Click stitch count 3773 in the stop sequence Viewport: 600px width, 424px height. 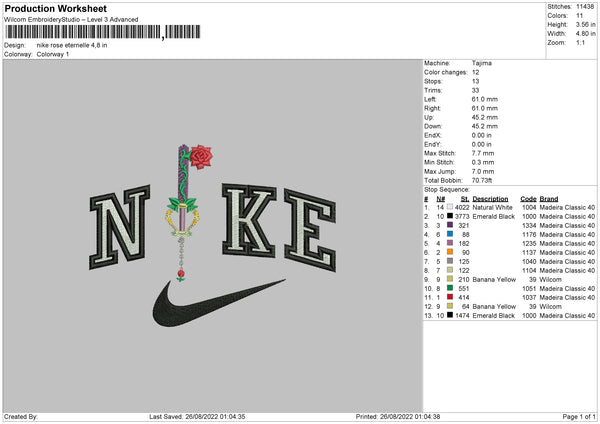(x=462, y=217)
